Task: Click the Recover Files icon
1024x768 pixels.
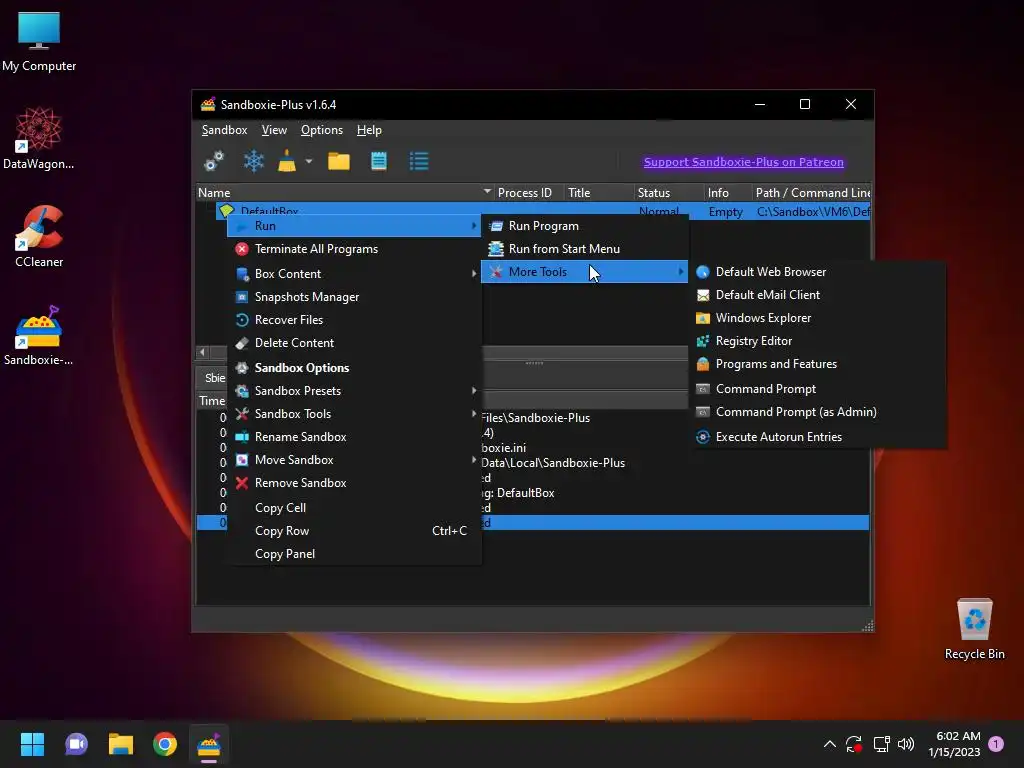Action: click(x=242, y=320)
